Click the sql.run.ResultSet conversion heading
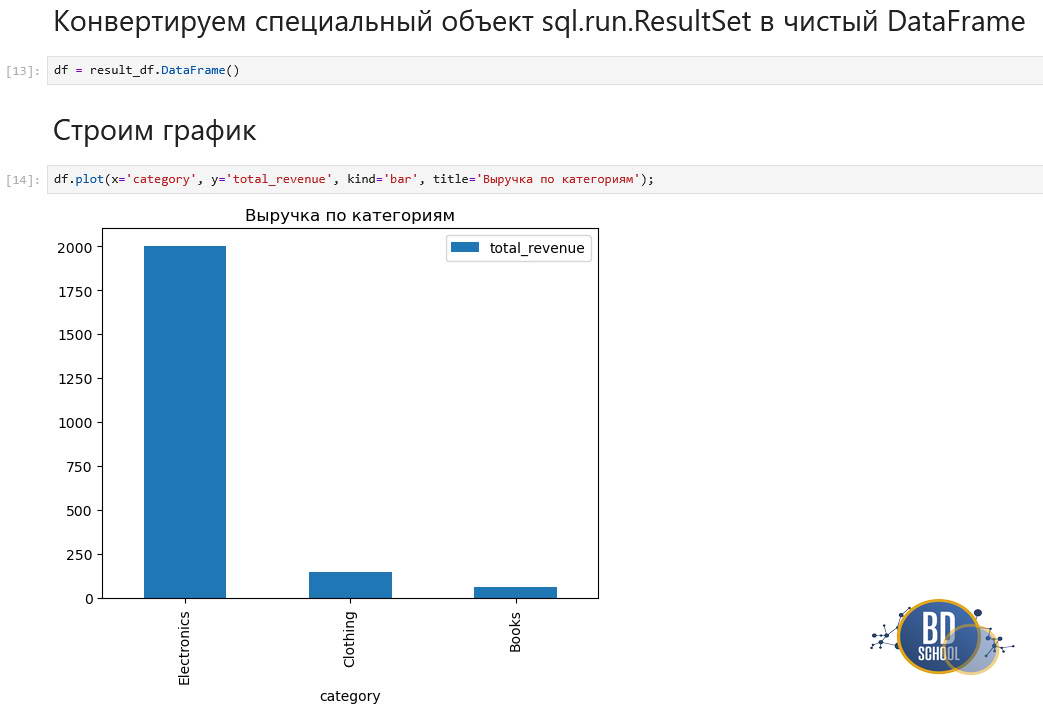The width and height of the screenshot is (1043, 711). tap(536, 20)
